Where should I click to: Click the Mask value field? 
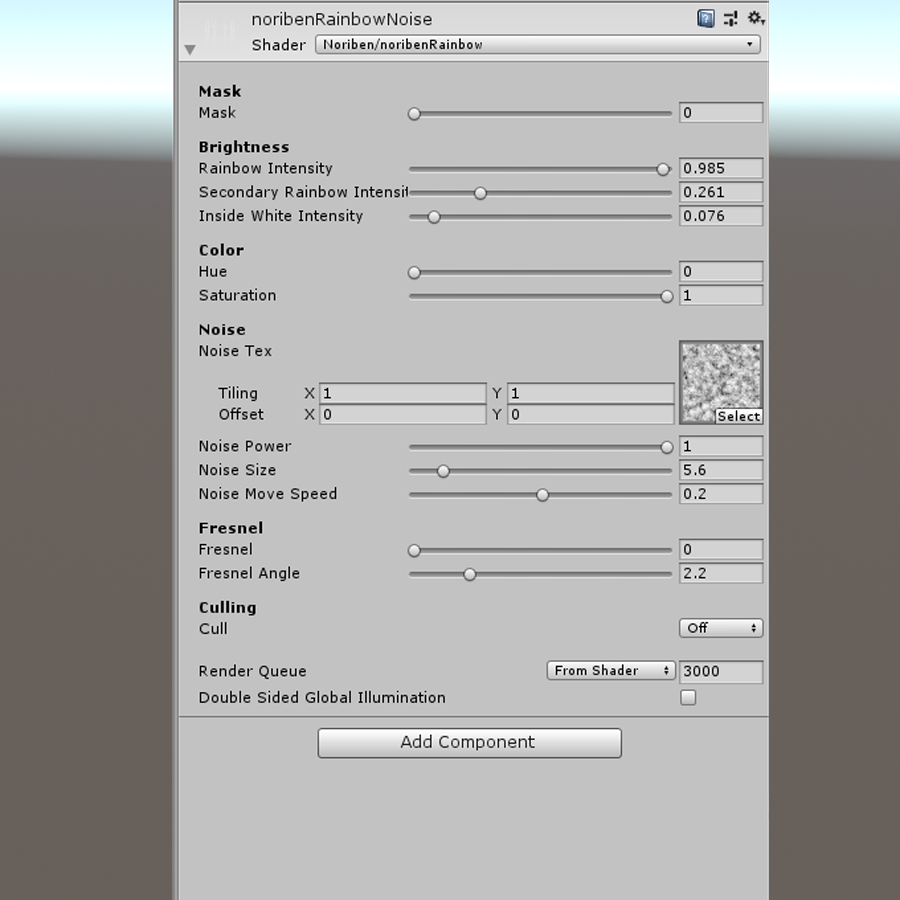pyautogui.click(x=721, y=112)
